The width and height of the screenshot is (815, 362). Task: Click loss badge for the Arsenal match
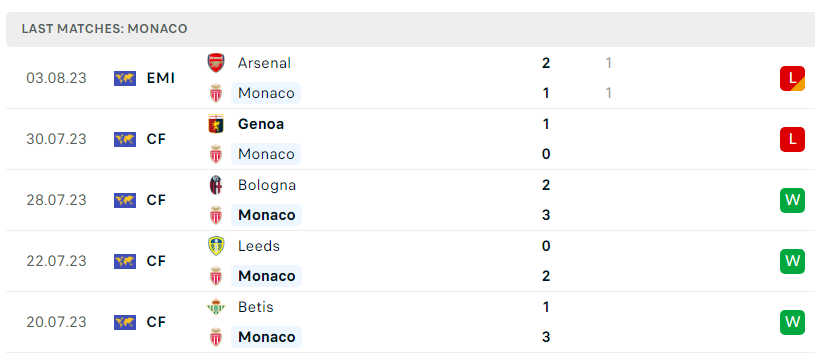(x=792, y=79)
